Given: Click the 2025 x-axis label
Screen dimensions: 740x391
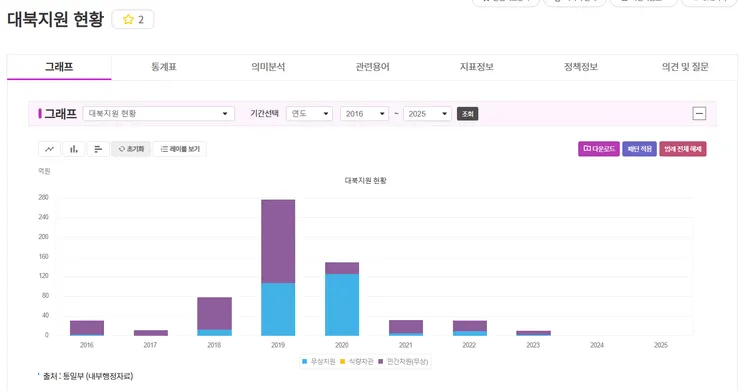Looking at the screenshot, I should [x=661, y=345].
